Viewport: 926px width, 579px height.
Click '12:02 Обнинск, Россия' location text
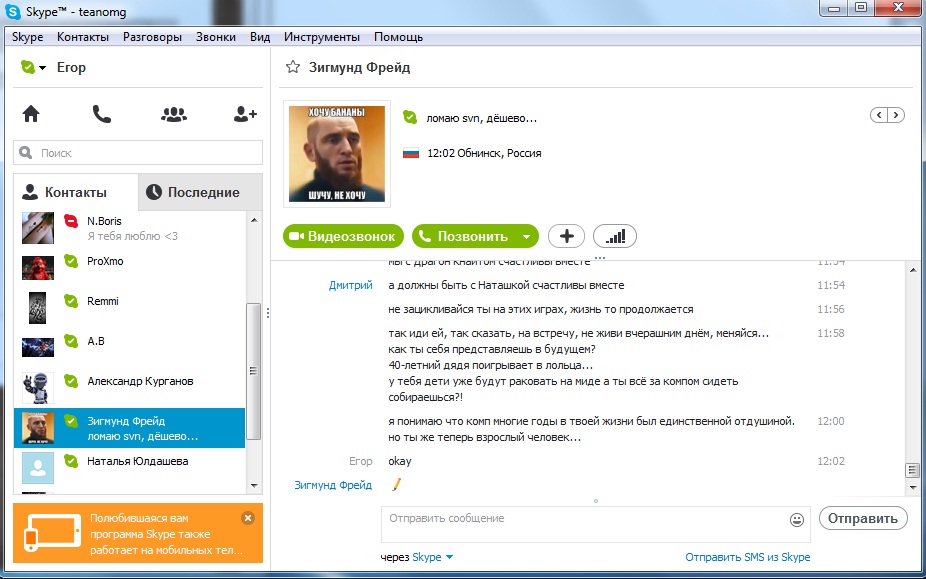[484, 153]
